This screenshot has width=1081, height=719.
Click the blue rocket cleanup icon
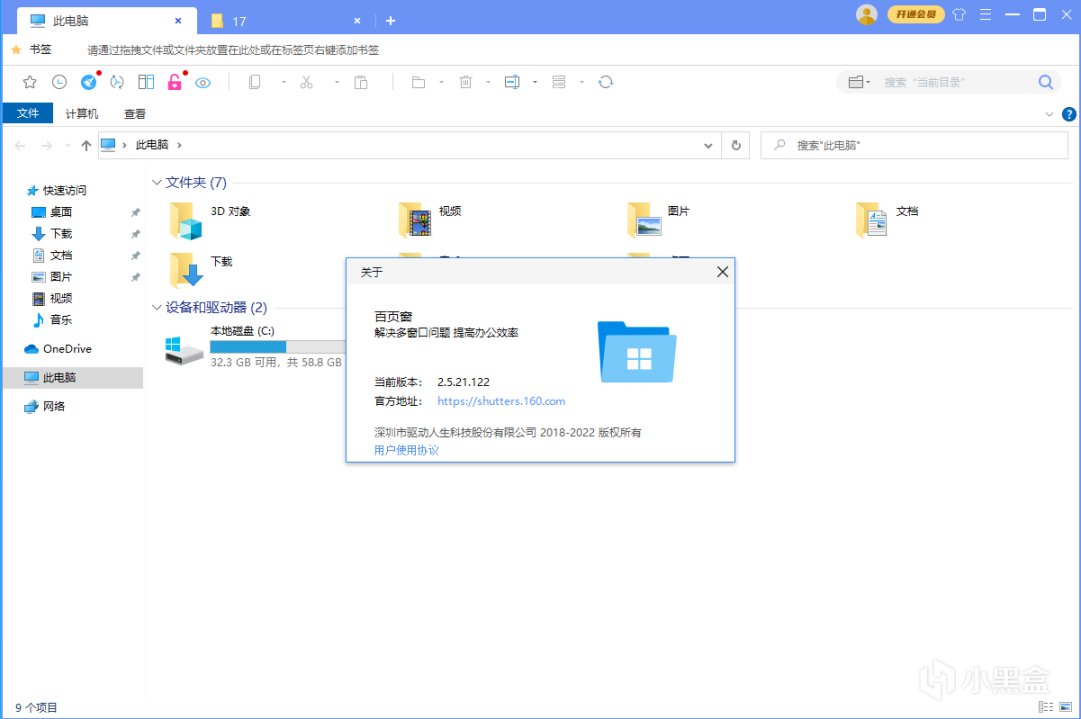89,82
